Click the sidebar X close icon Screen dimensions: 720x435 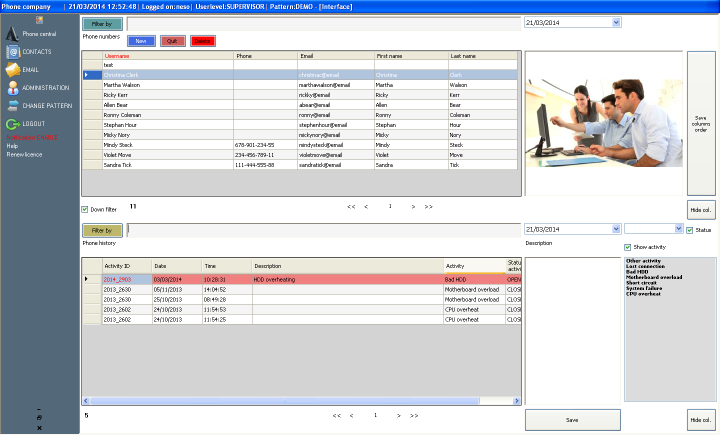(39, 428)
